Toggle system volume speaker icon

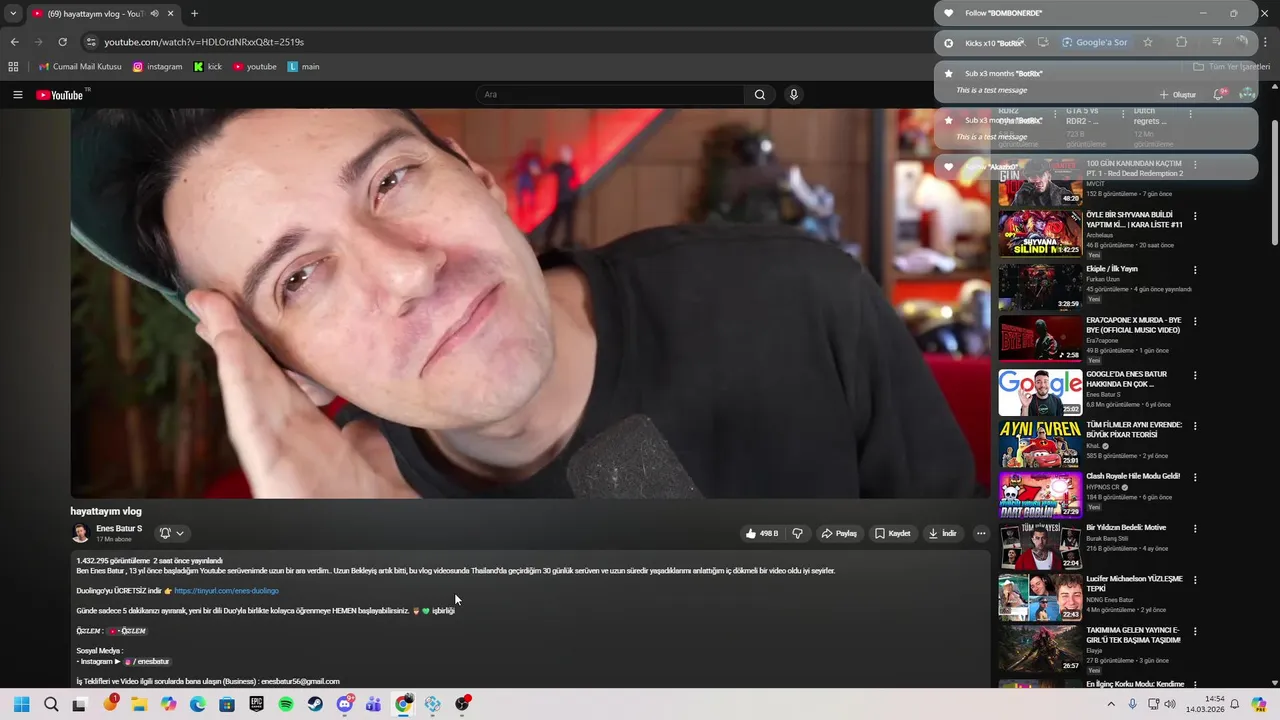[1170, 704]
